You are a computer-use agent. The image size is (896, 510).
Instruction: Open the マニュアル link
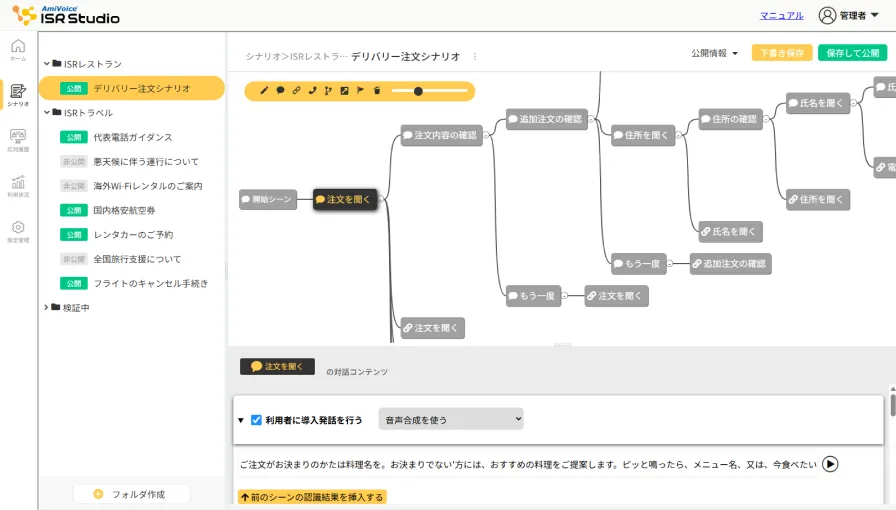pos(781,15)
